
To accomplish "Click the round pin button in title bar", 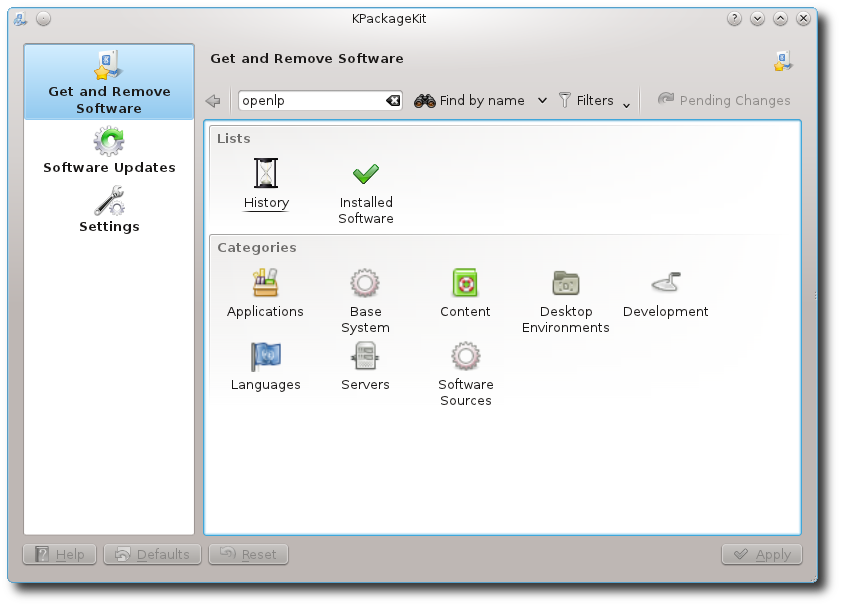I will coord(43,19).
